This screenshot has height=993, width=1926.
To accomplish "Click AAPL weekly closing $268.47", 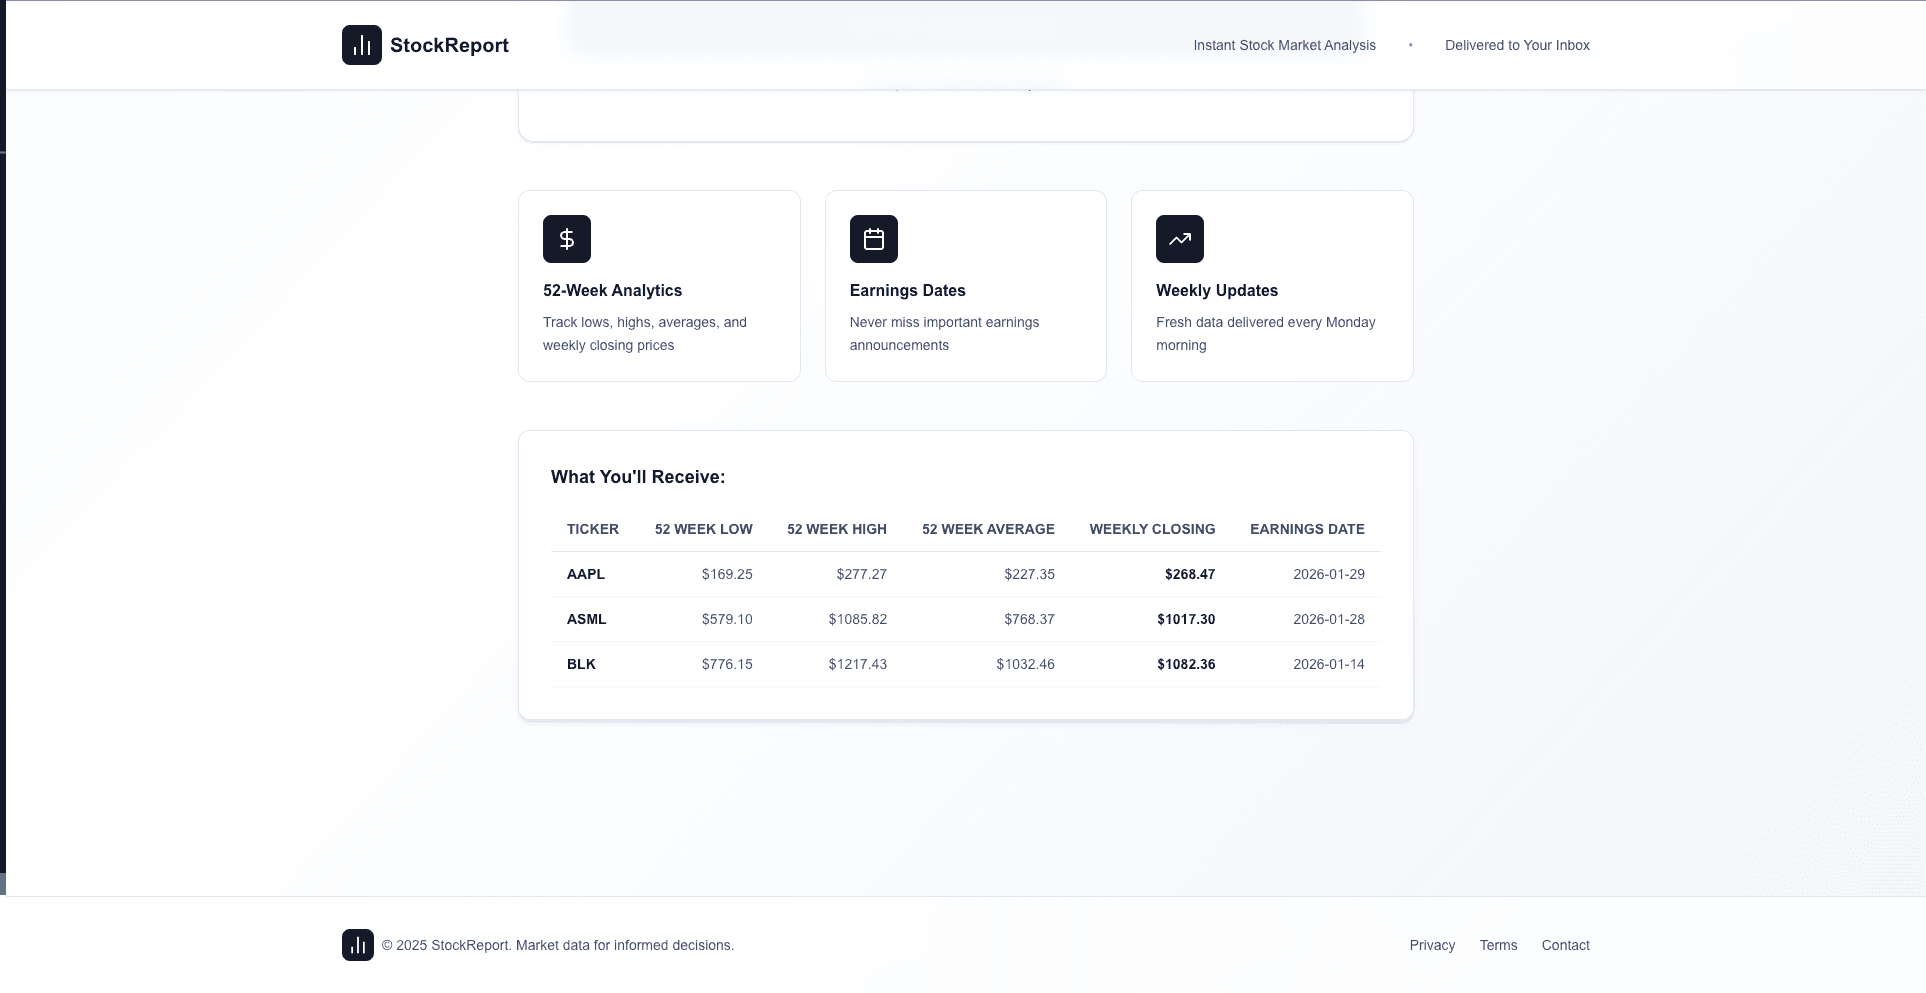I will [1190, 574].
